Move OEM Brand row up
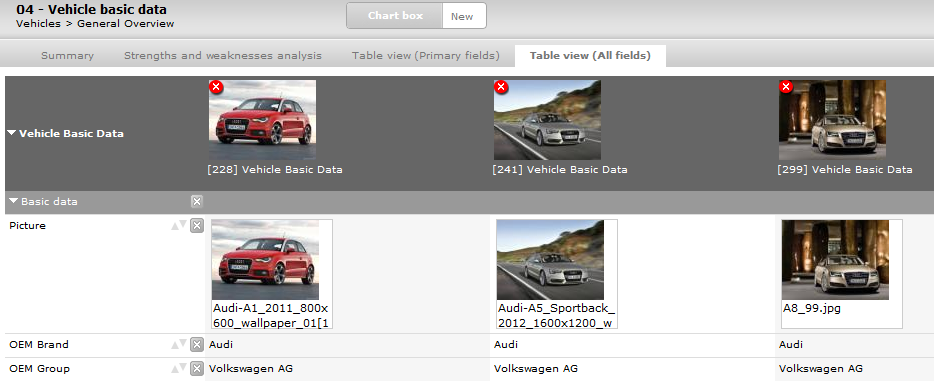Image resolution: width=934 pixels, height=381 pixels. click(x=175, y=345)
